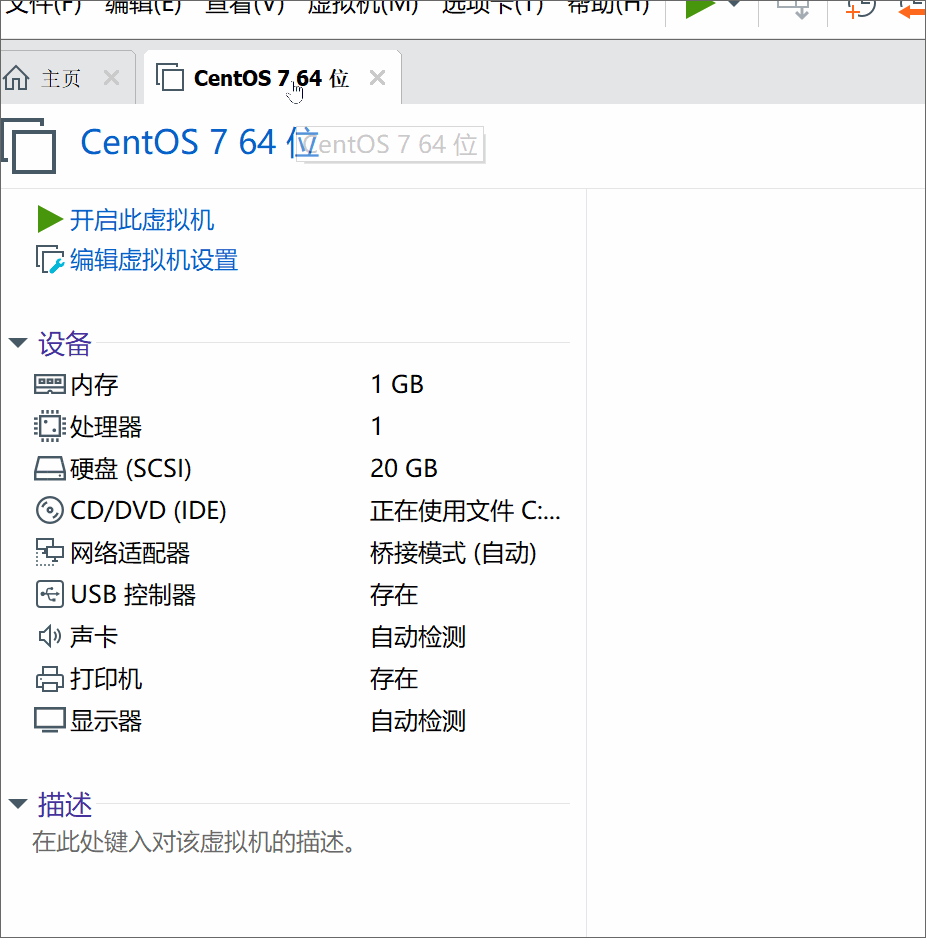Image resolution: width=926 pixels, height=938 pixels.
Task: Click the 正在使用文件 C:... value
Action: (x=465, y=511)
